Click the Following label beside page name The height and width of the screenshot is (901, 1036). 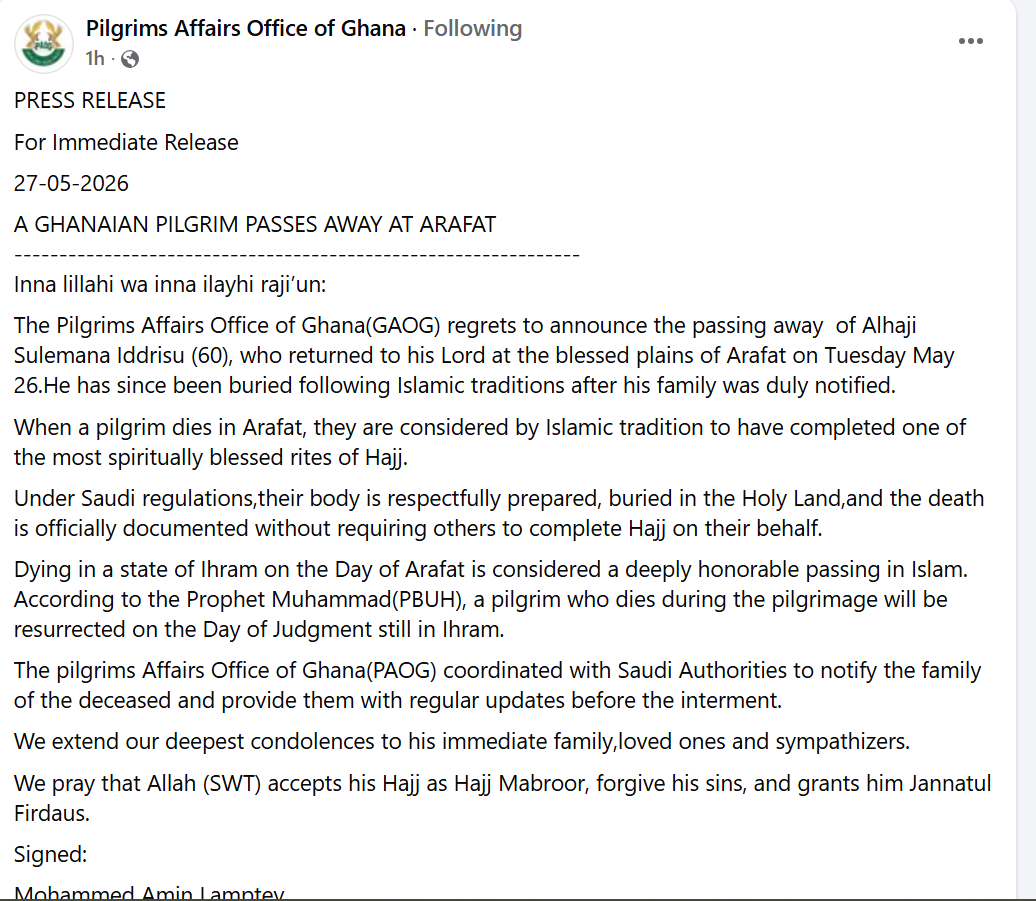tap(472, 28)
